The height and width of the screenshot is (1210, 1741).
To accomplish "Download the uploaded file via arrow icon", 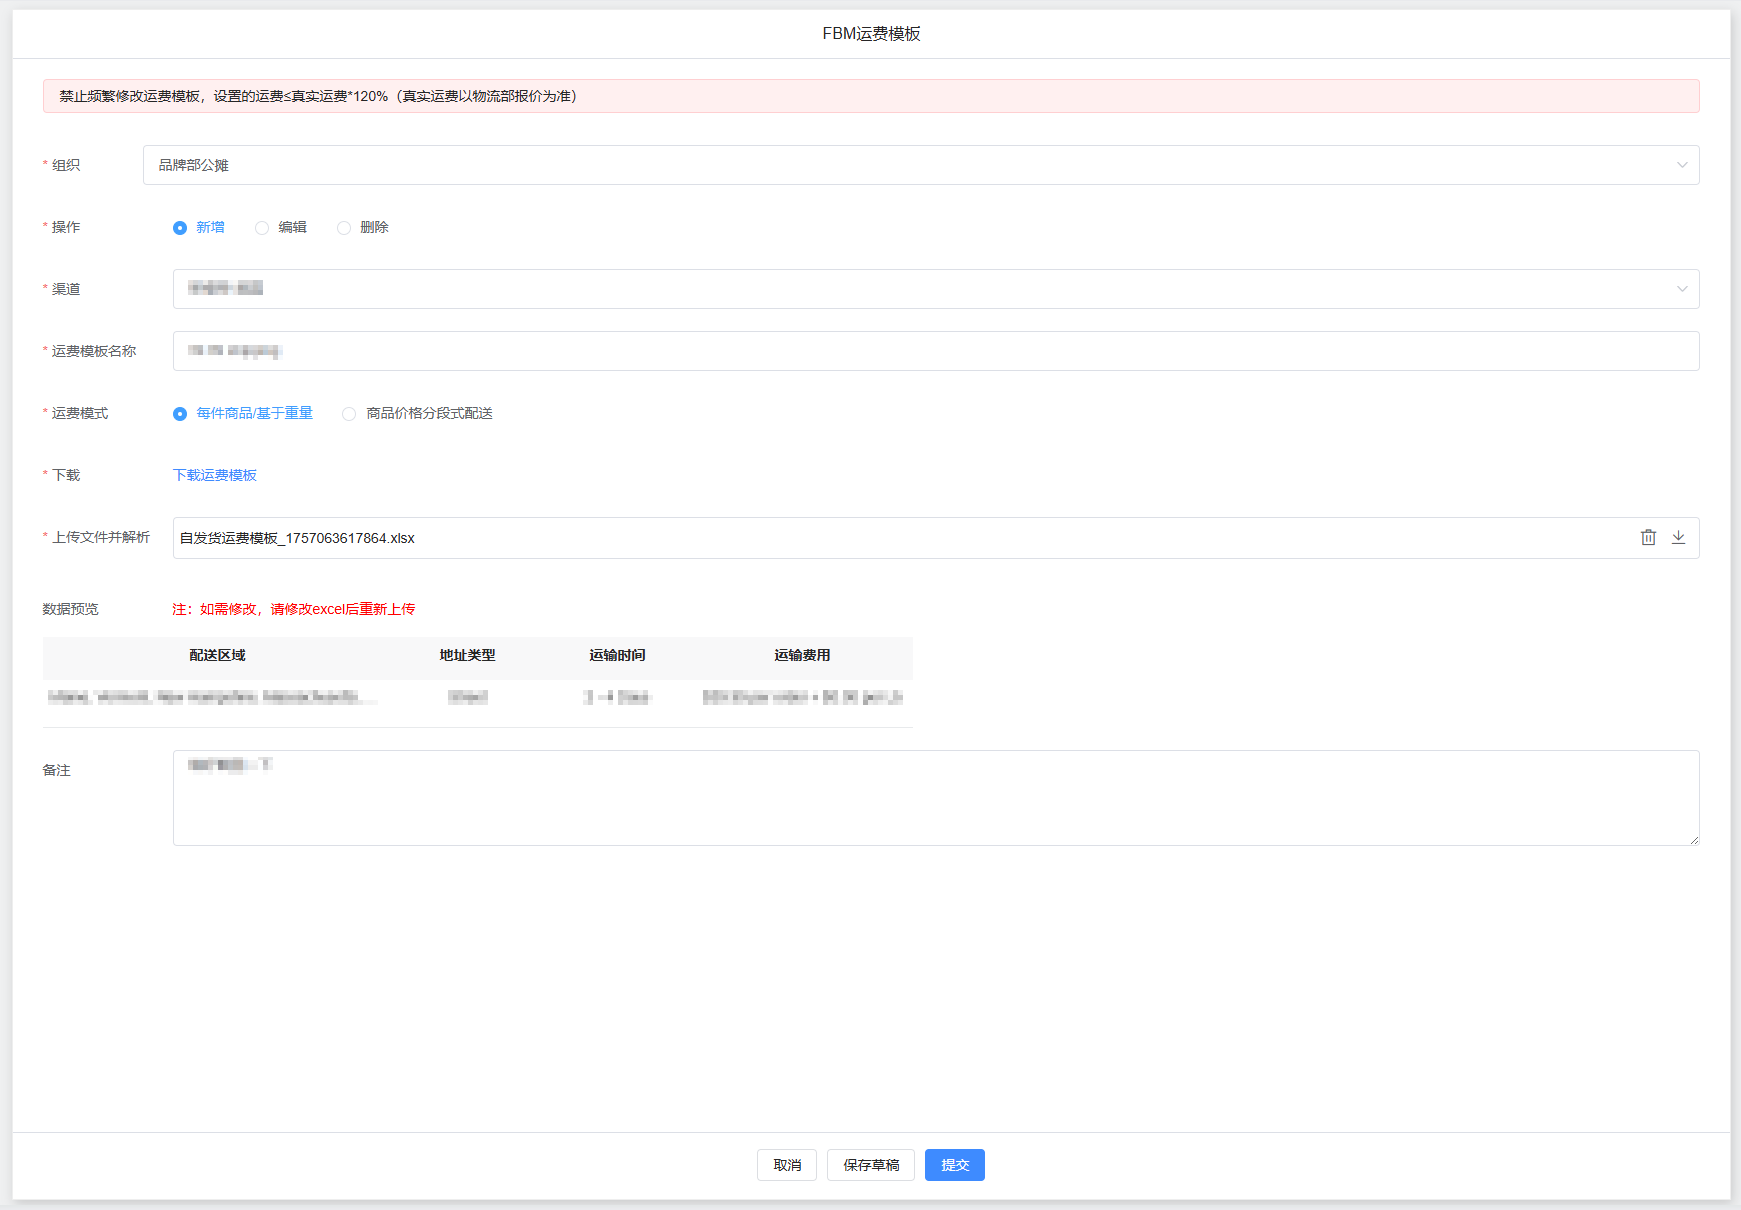I will 1678,538.
